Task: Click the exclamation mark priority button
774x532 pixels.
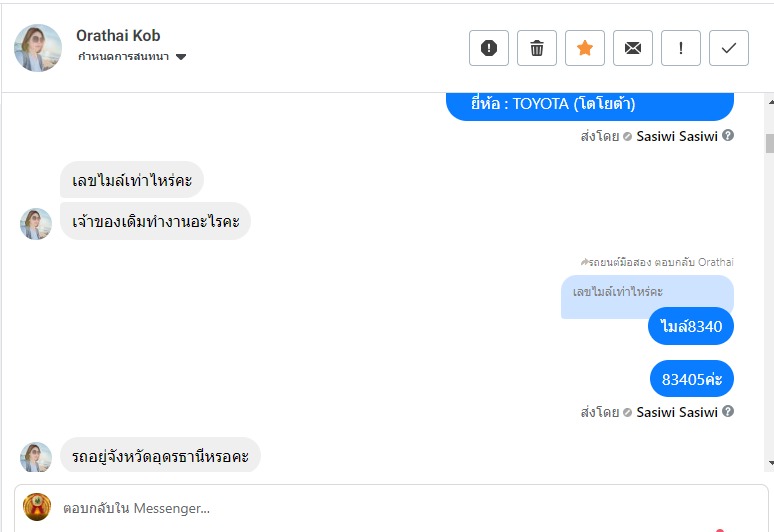Action: pos(681,48)
